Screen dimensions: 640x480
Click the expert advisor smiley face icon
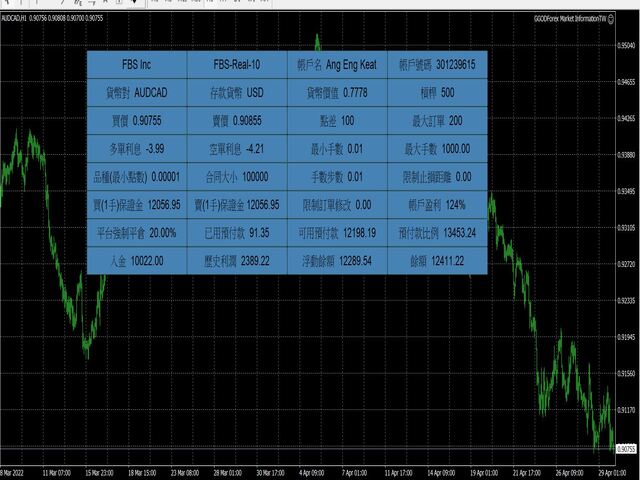point(611,19)
